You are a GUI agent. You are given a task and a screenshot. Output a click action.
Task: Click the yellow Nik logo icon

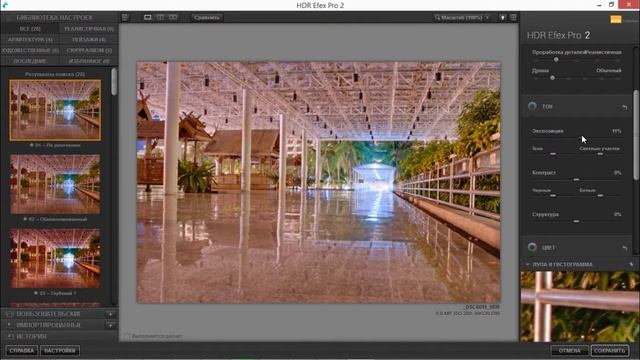click(x=616, y=19)
